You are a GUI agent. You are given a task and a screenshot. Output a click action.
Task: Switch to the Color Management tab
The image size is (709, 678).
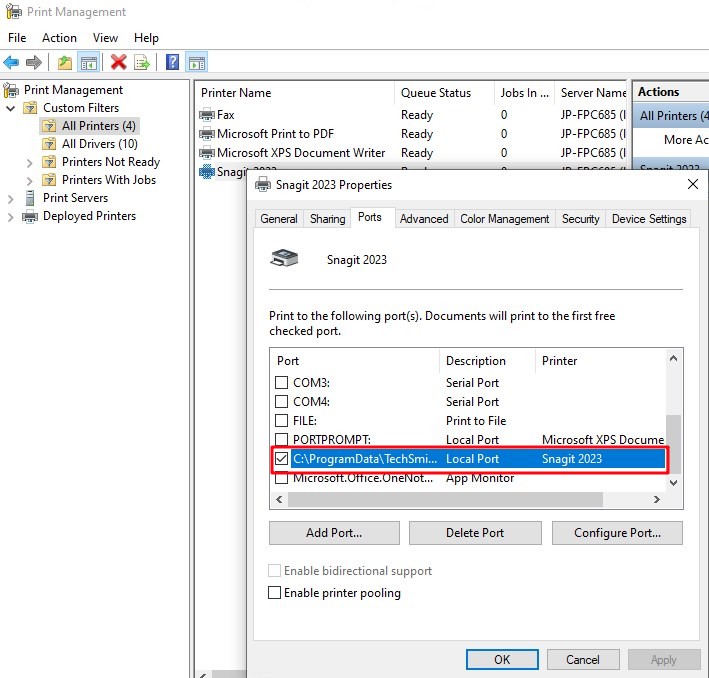tap(505, 219)
